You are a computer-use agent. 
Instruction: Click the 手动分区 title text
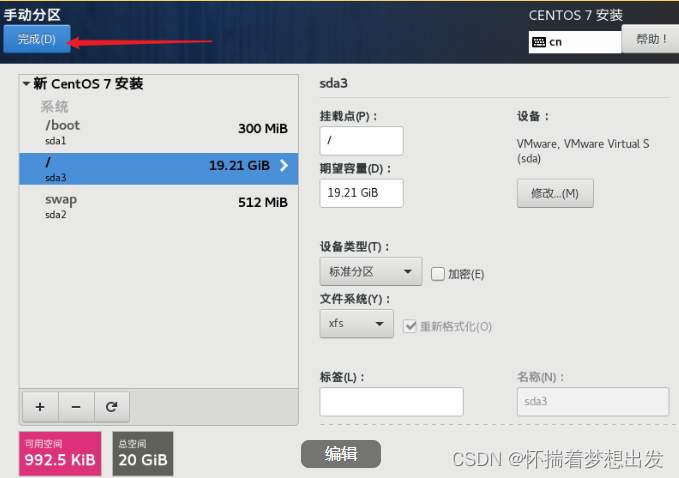click(x=32, y=15)
